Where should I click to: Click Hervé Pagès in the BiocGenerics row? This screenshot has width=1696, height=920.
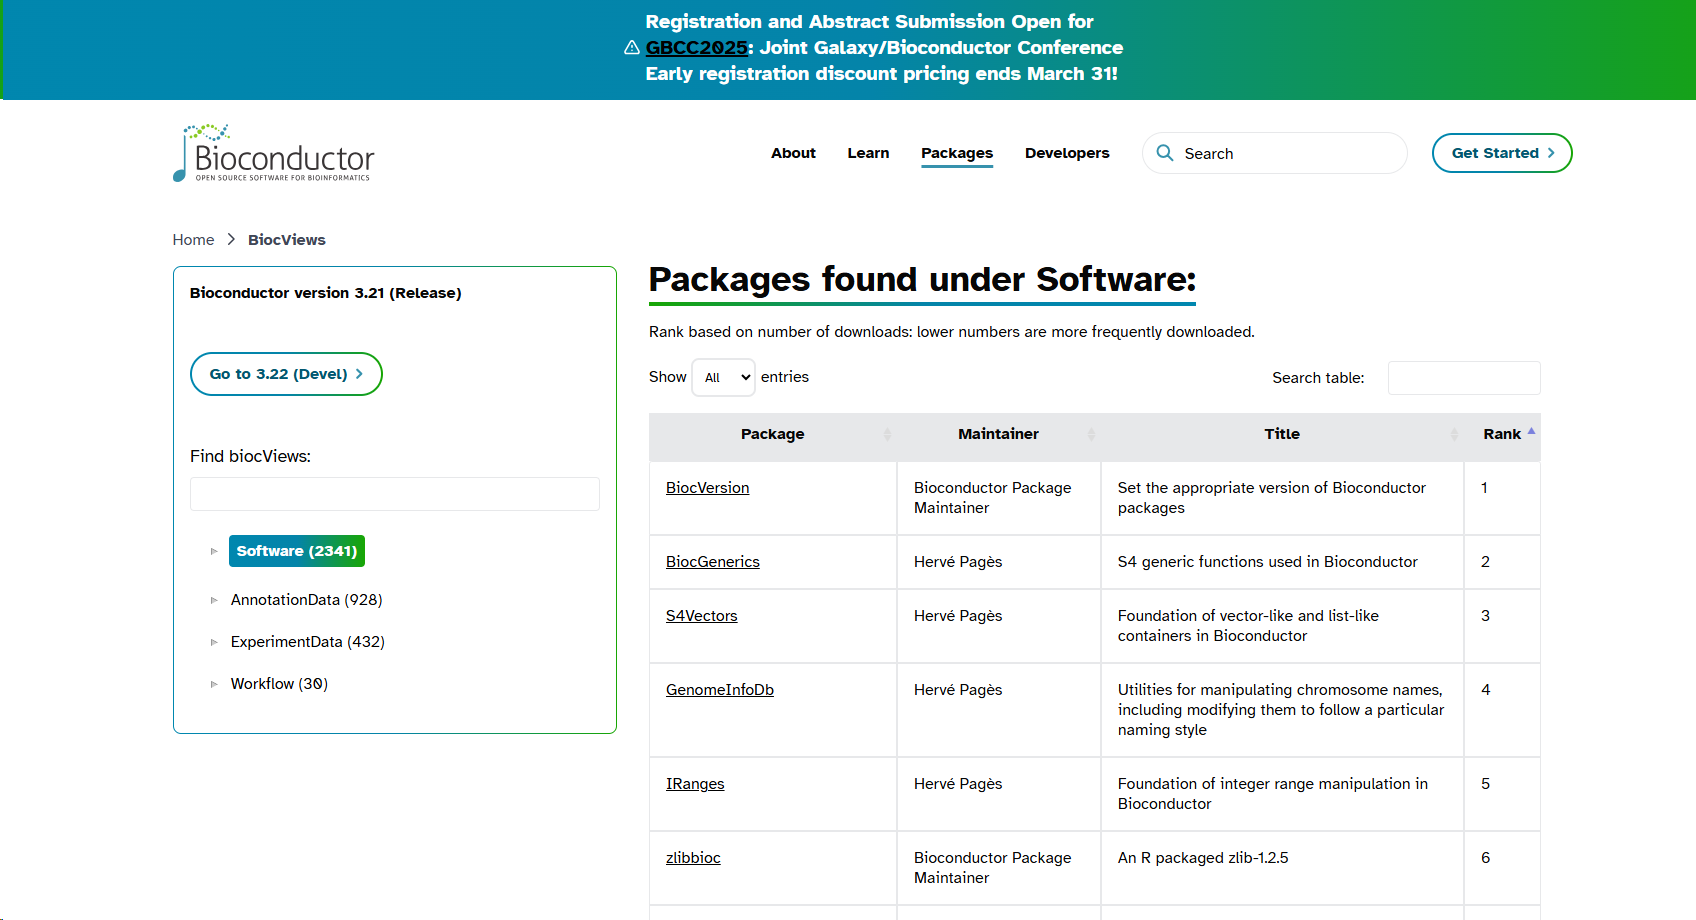coord(958,562)
